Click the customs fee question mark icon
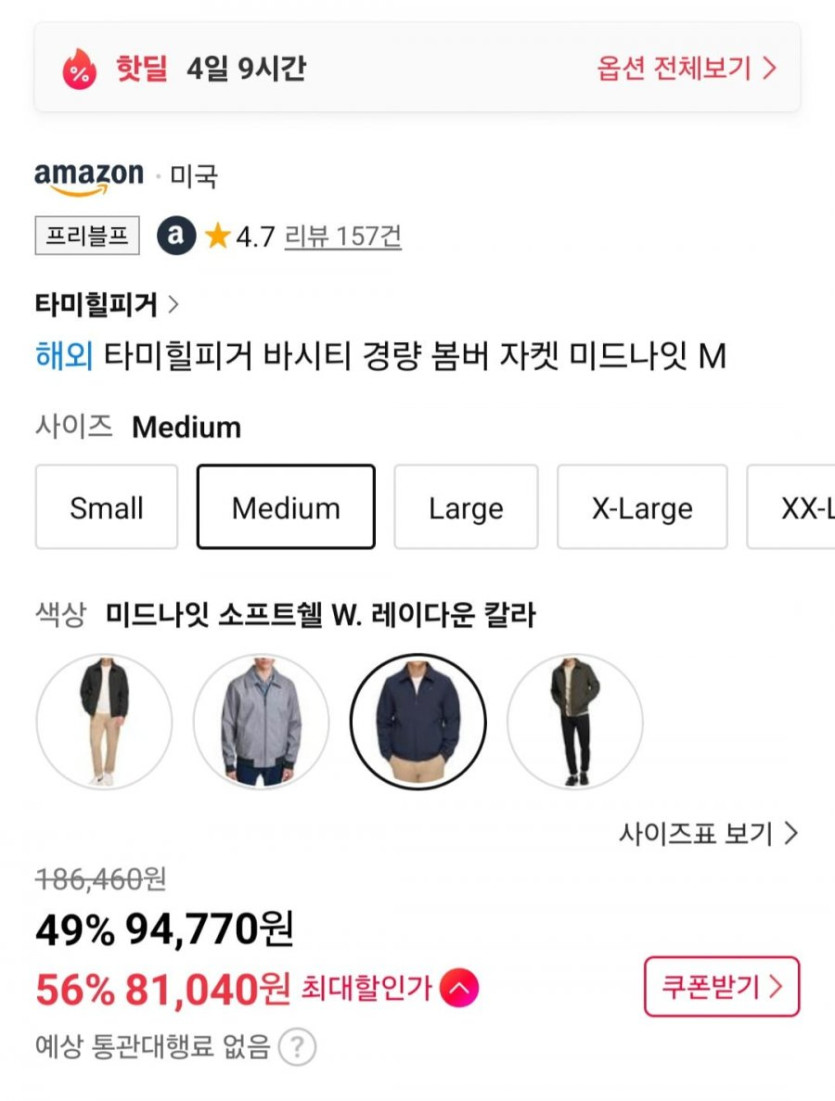 [x=297, y=1048]
